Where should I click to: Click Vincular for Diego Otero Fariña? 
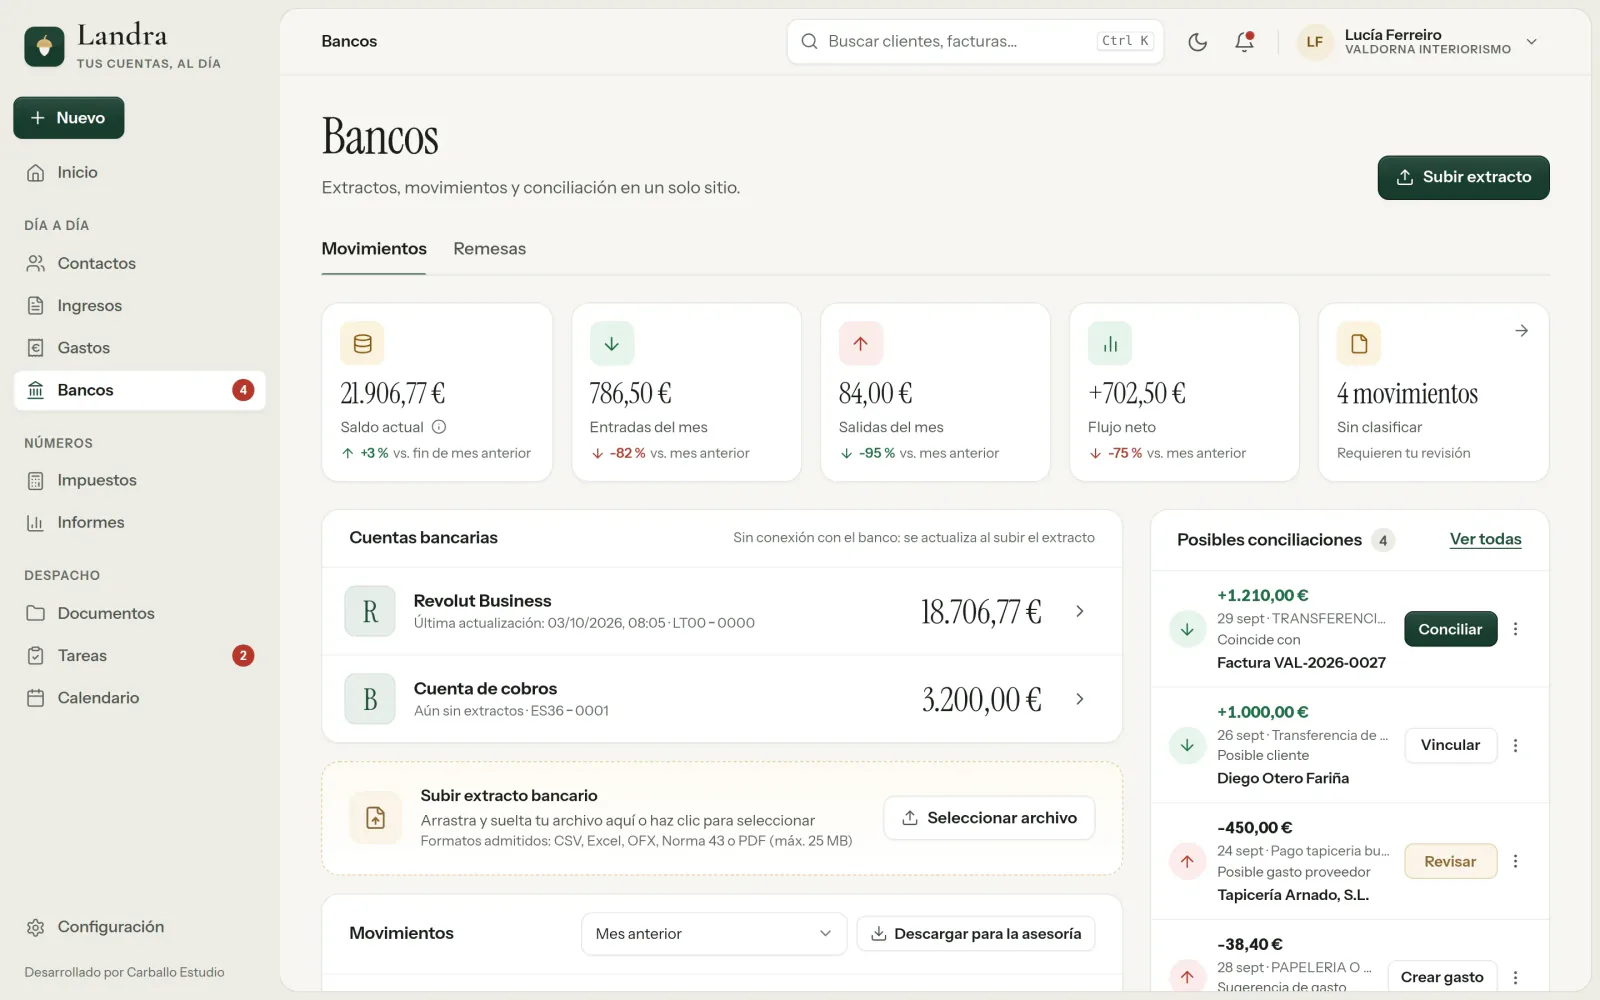coord(1450,745)
